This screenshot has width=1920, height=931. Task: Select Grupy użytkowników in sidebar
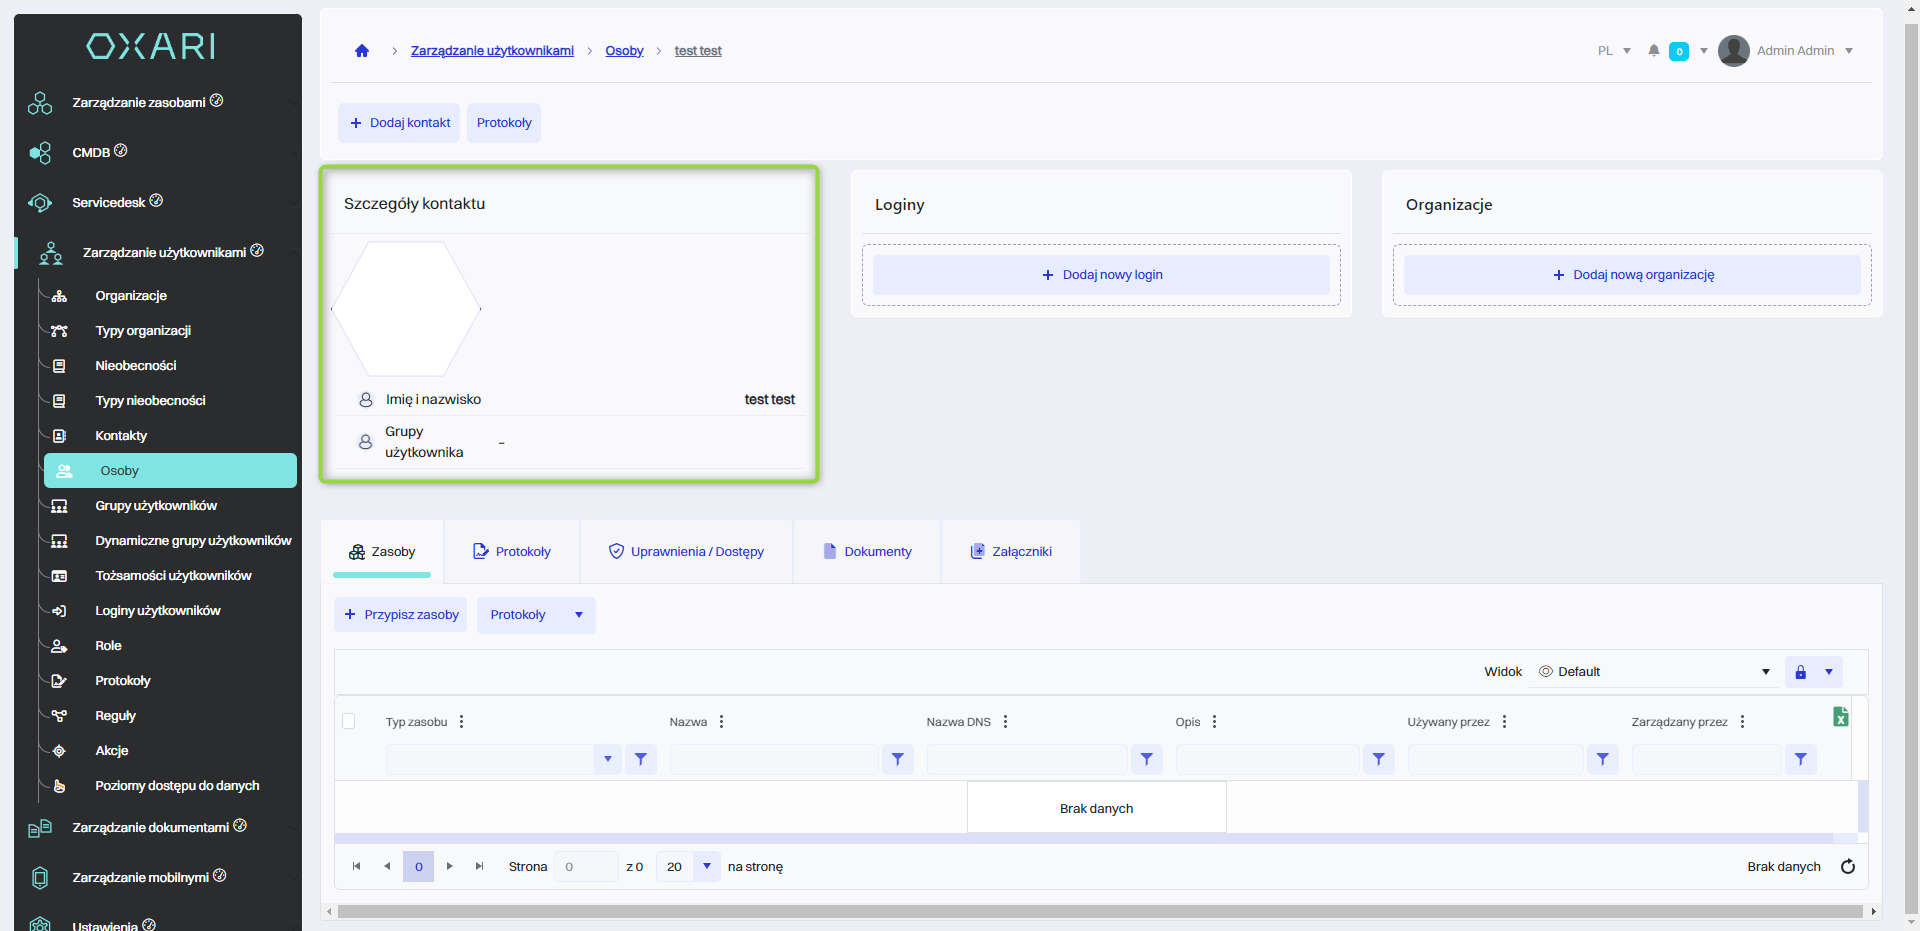point(156,506)
